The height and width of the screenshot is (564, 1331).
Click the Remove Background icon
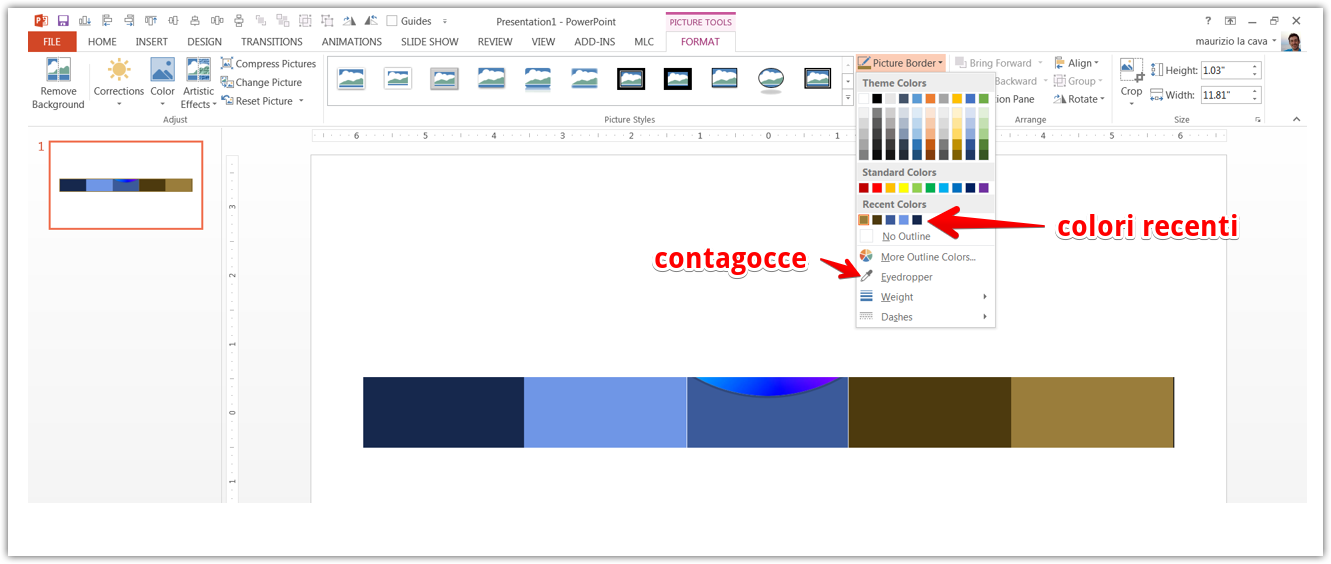58,69
